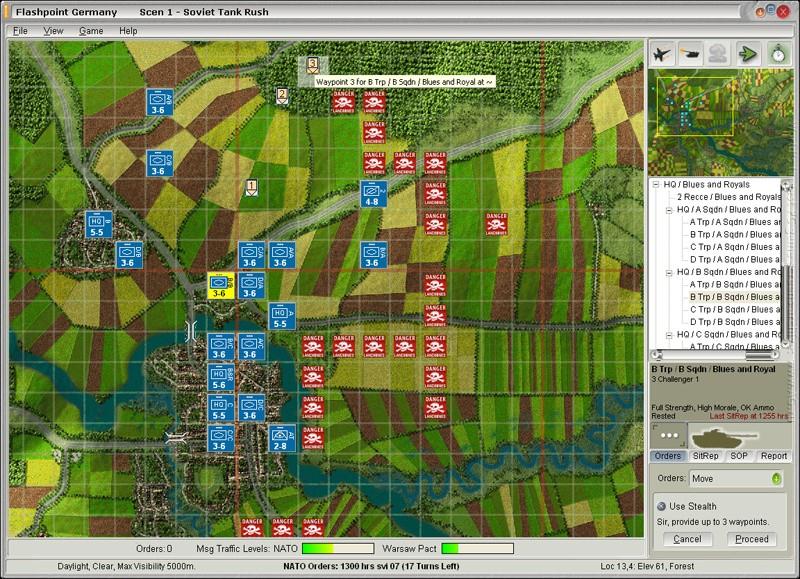Click the three-dot formation box beside the tank
The width and height of the screenshot is (800, 579).
tap(668, 436)
